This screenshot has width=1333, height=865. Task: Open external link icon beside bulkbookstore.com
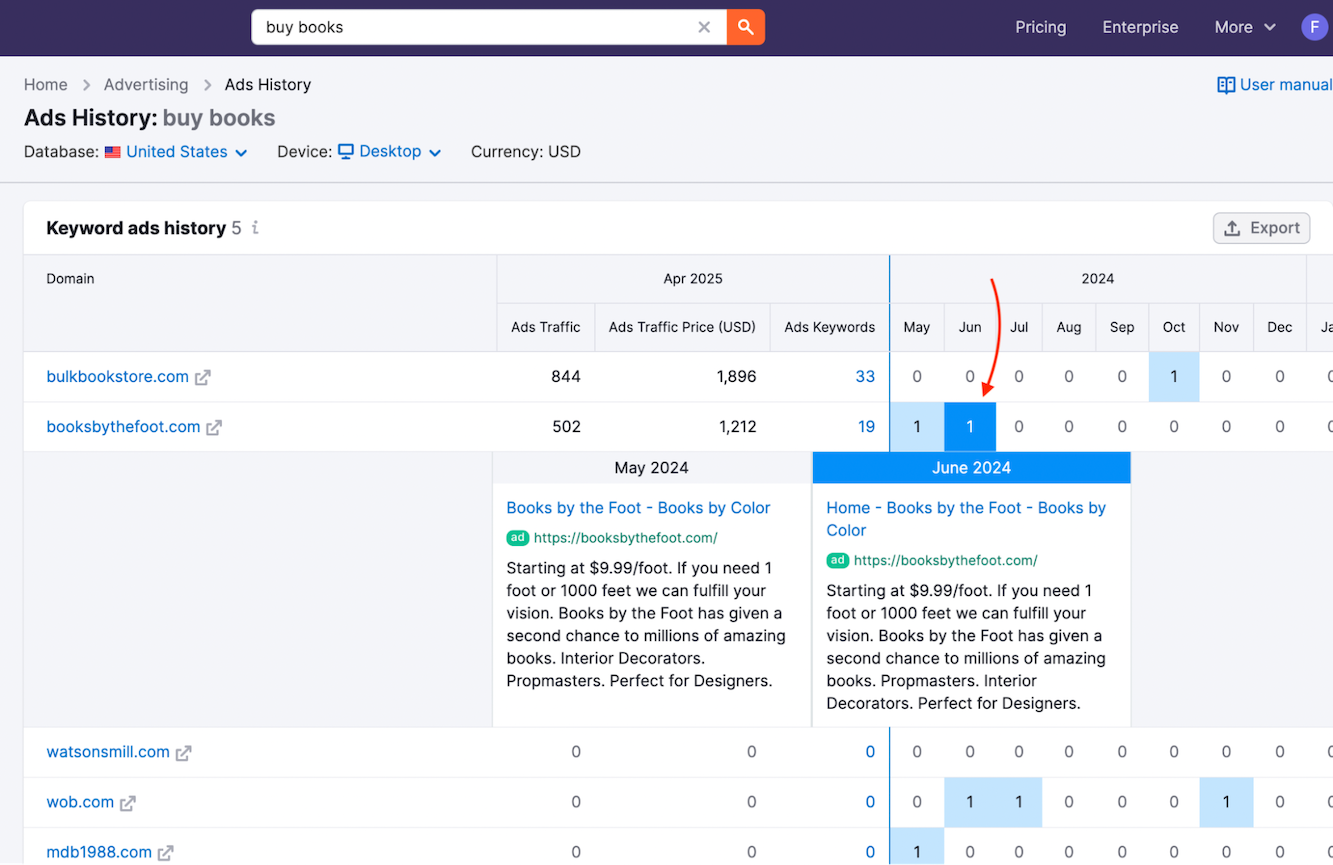coord(203,377)
